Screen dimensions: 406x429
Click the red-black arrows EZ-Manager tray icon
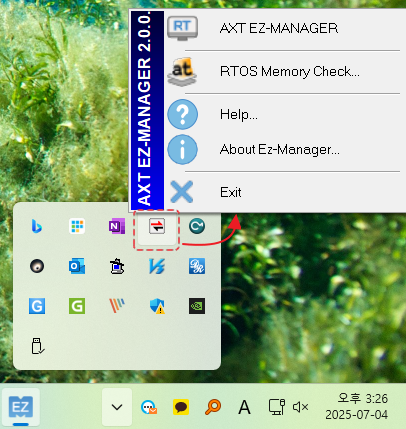click(x=157, y=227)
